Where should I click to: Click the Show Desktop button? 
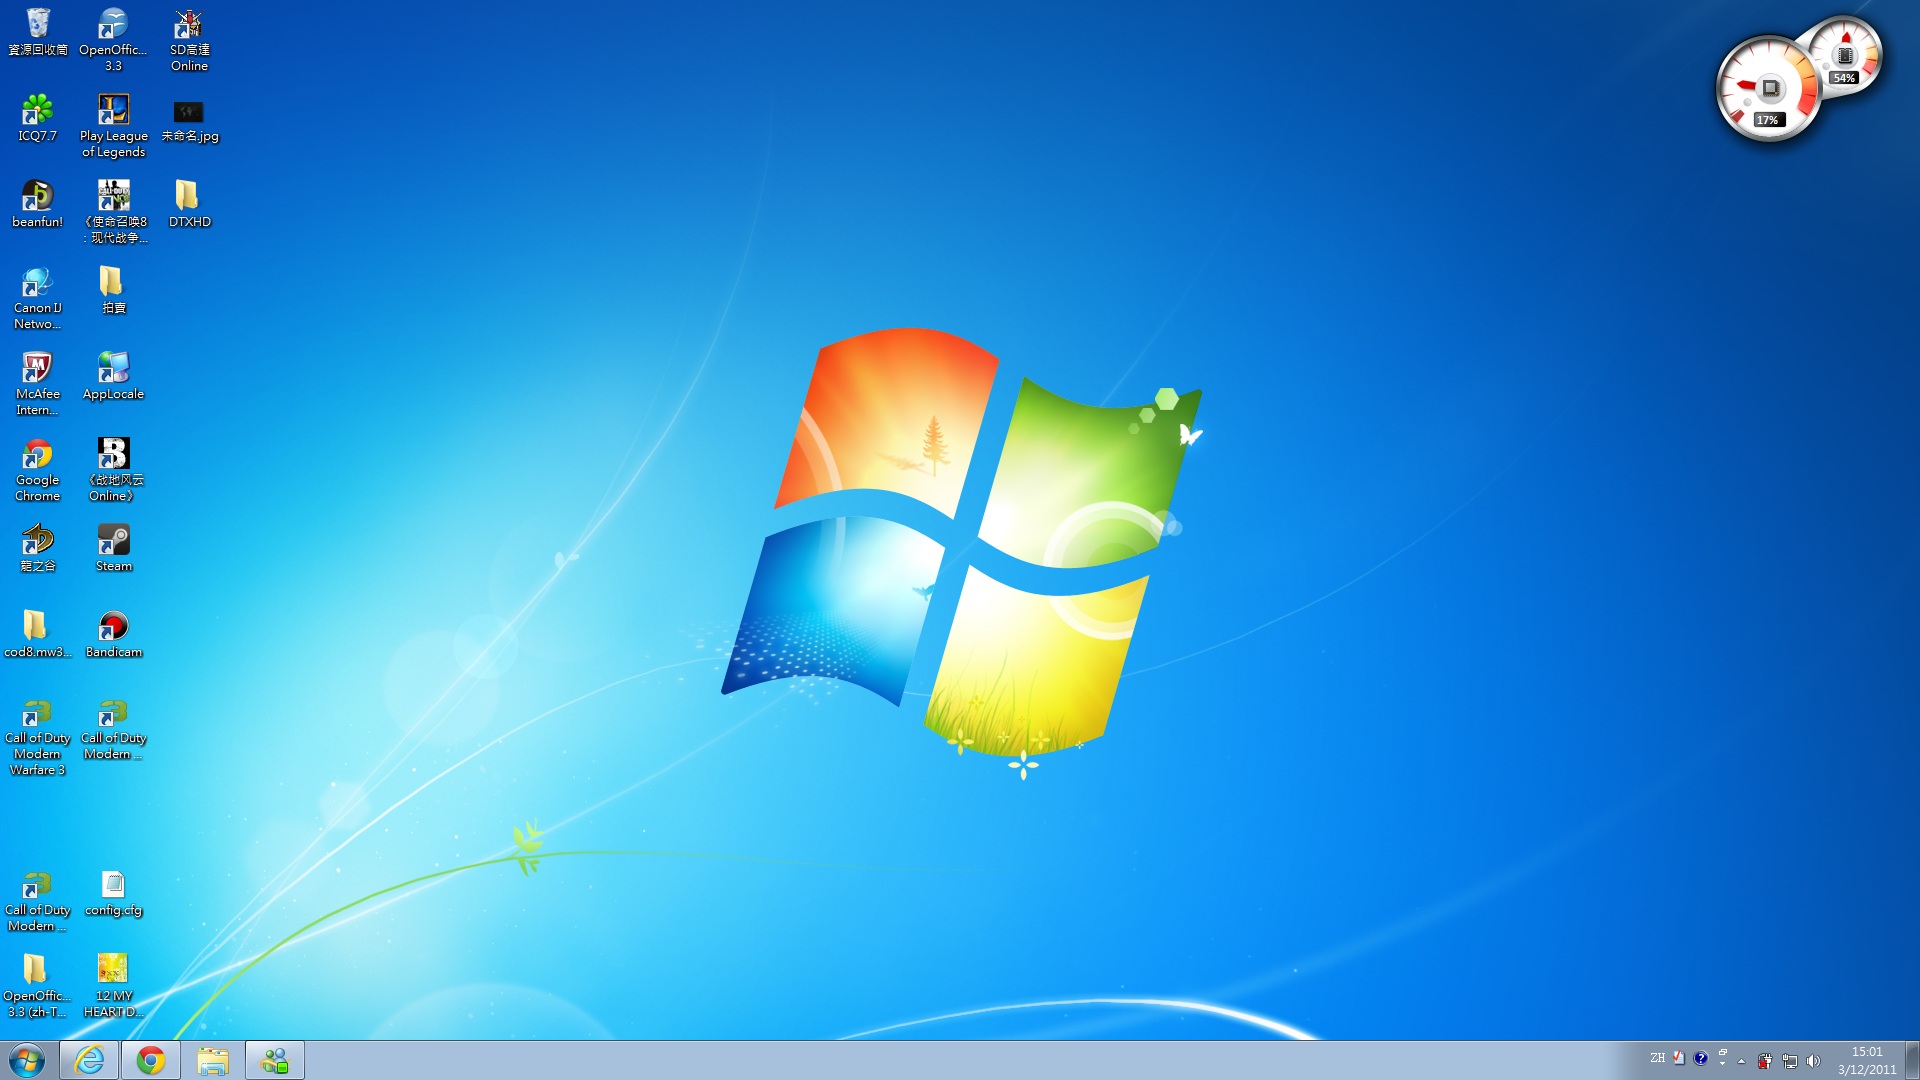[x=1912, y=1060]
